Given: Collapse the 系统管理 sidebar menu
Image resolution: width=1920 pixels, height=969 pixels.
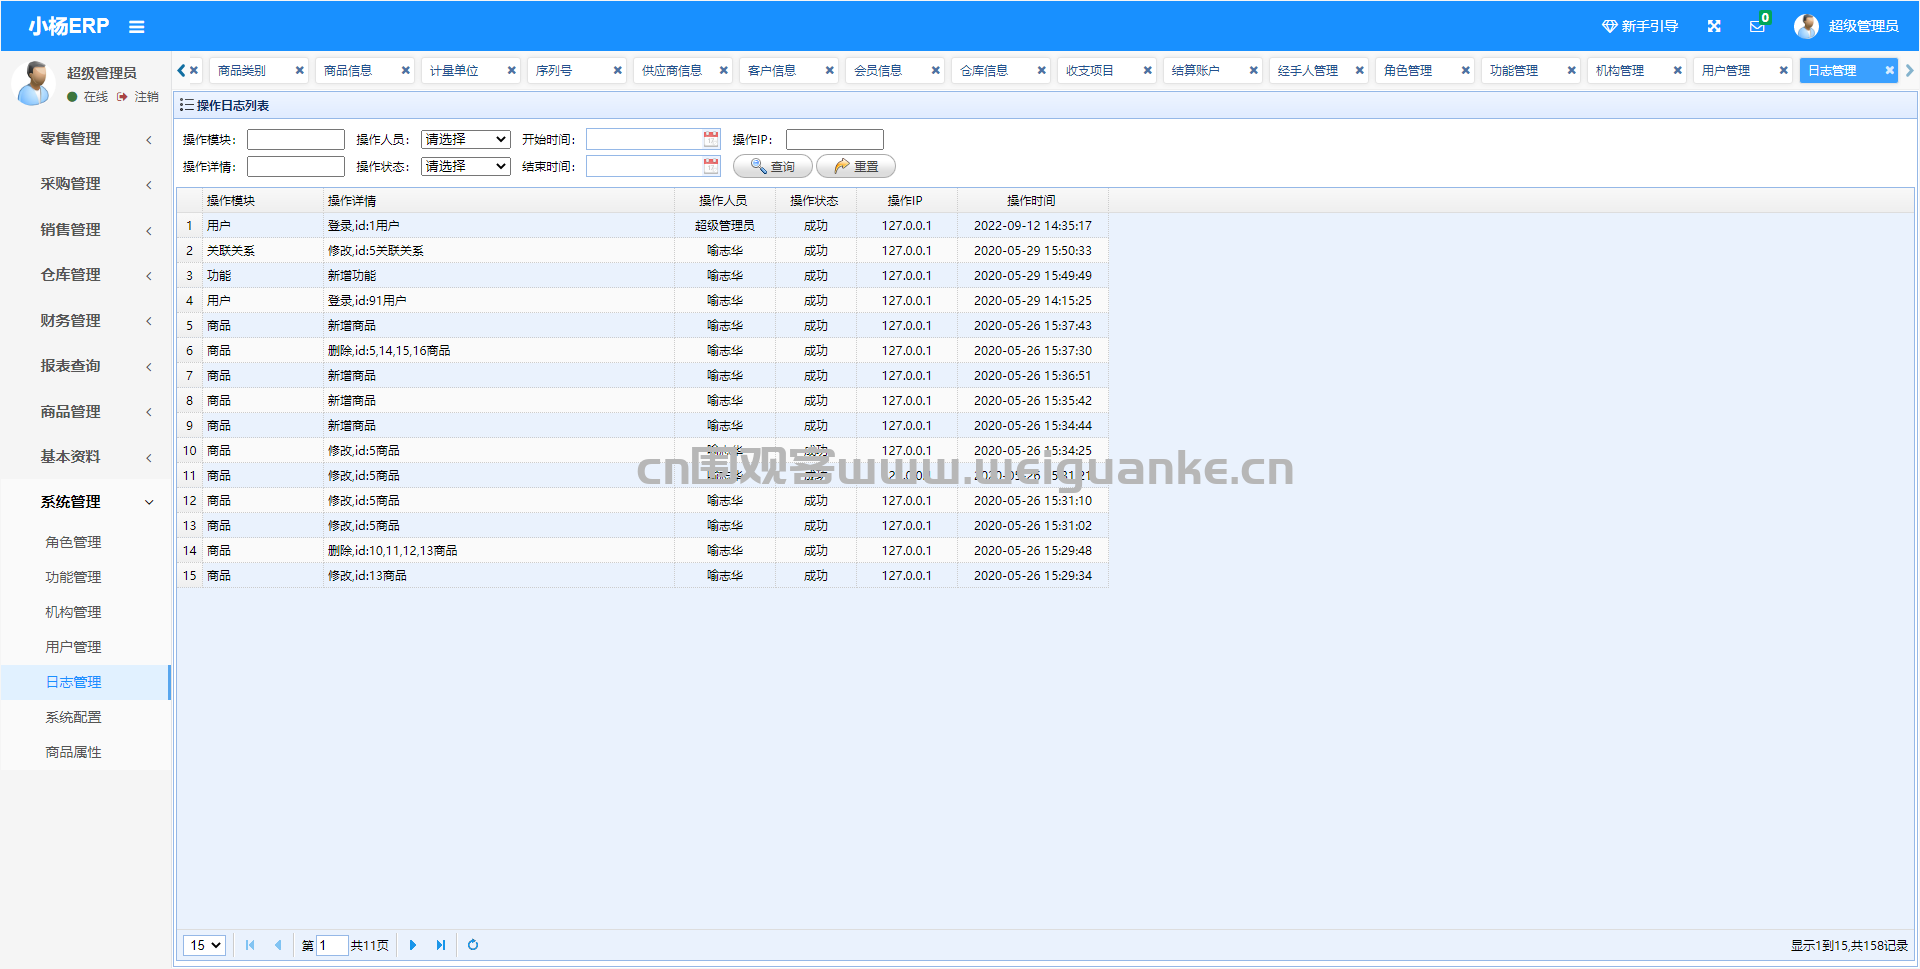Looking at the screenshot, I should (x=86, y=502).
